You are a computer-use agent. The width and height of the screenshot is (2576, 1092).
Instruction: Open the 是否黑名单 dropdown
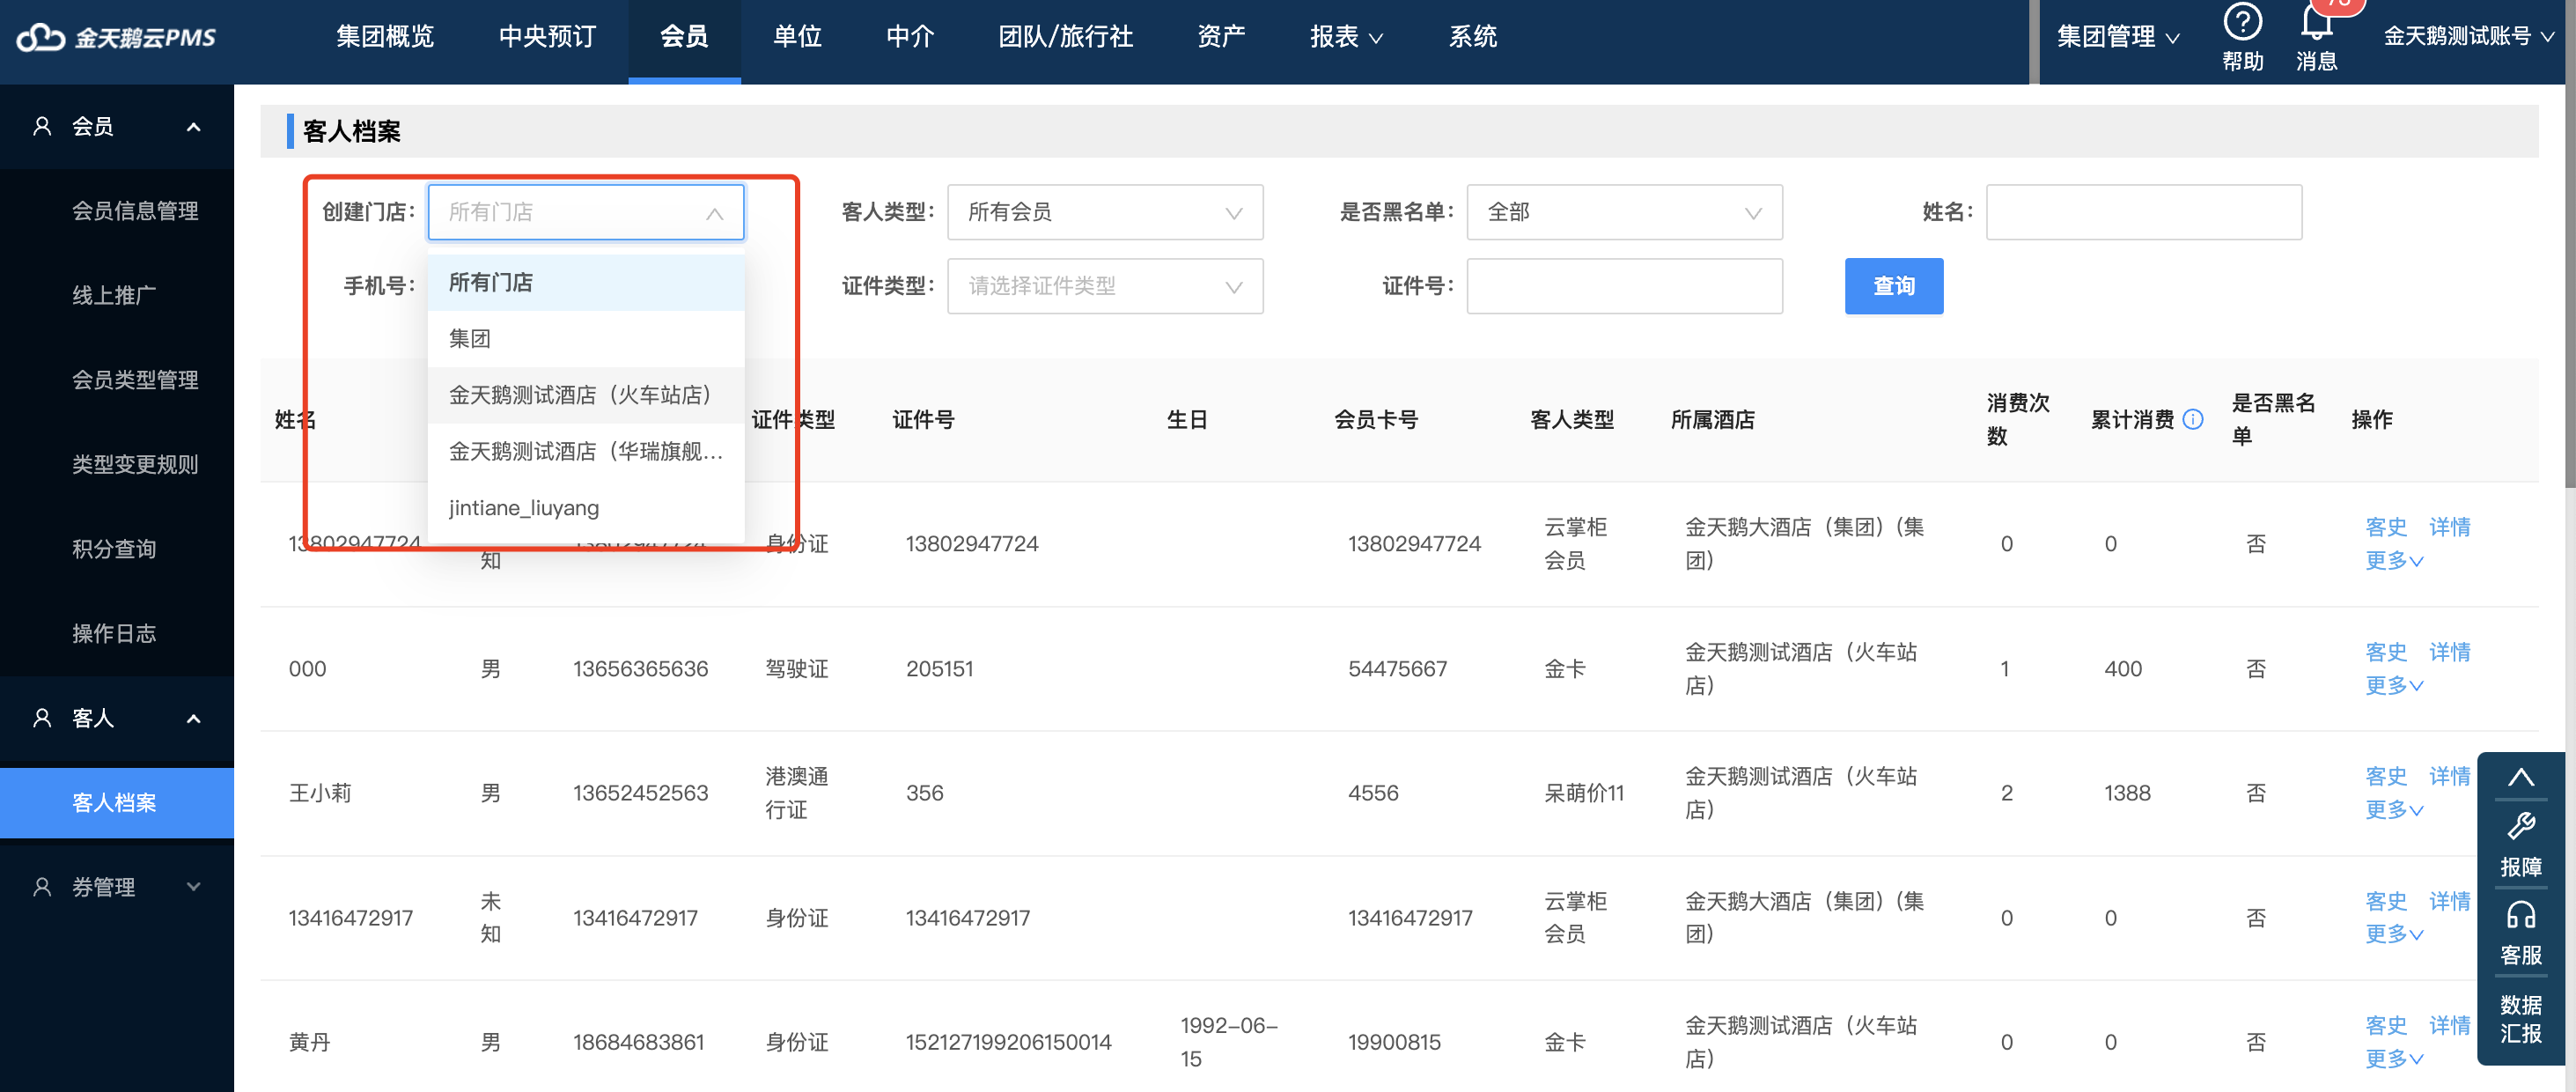pos(1624,212)
